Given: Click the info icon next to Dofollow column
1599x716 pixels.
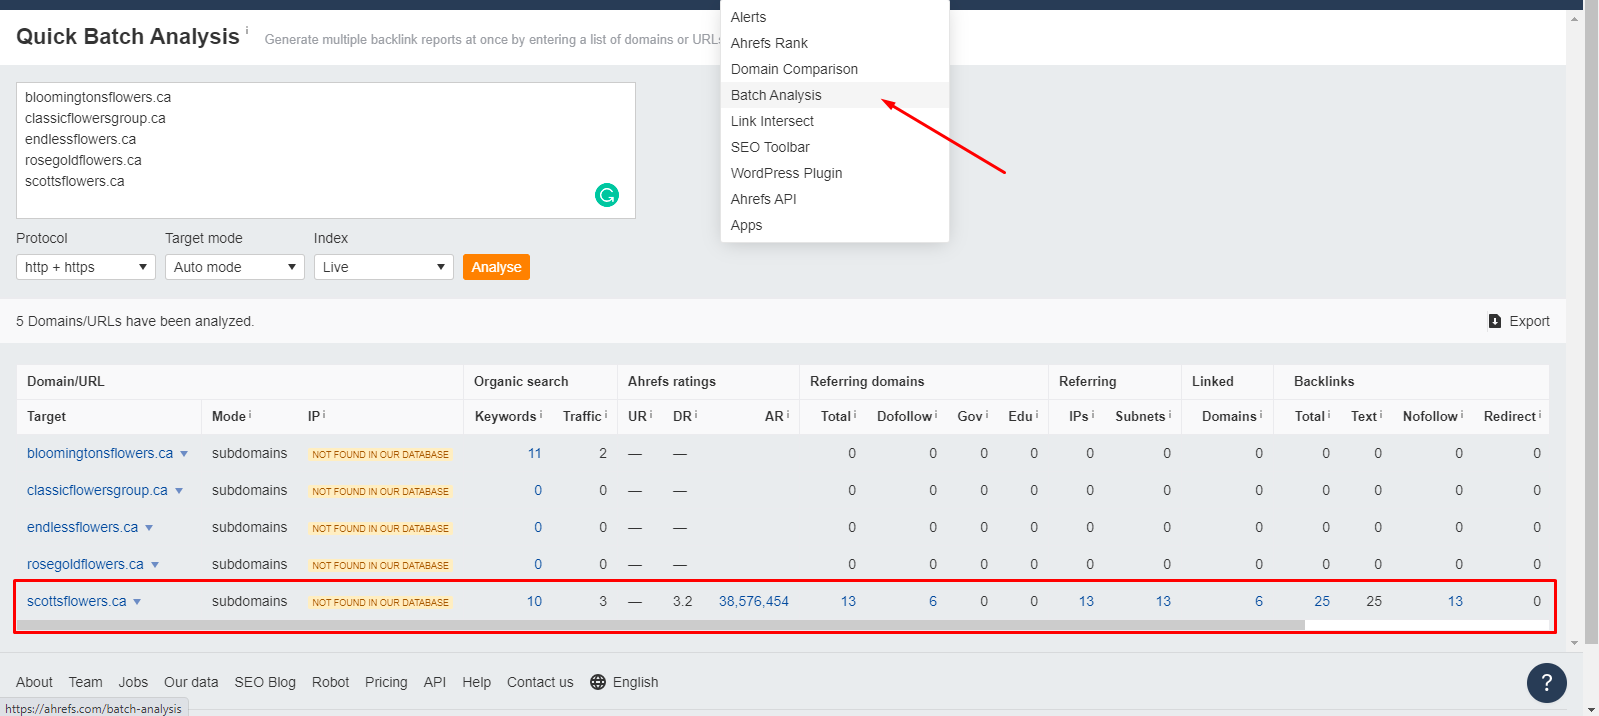Looking at the screenshot, I should click(x=936, y=414).
